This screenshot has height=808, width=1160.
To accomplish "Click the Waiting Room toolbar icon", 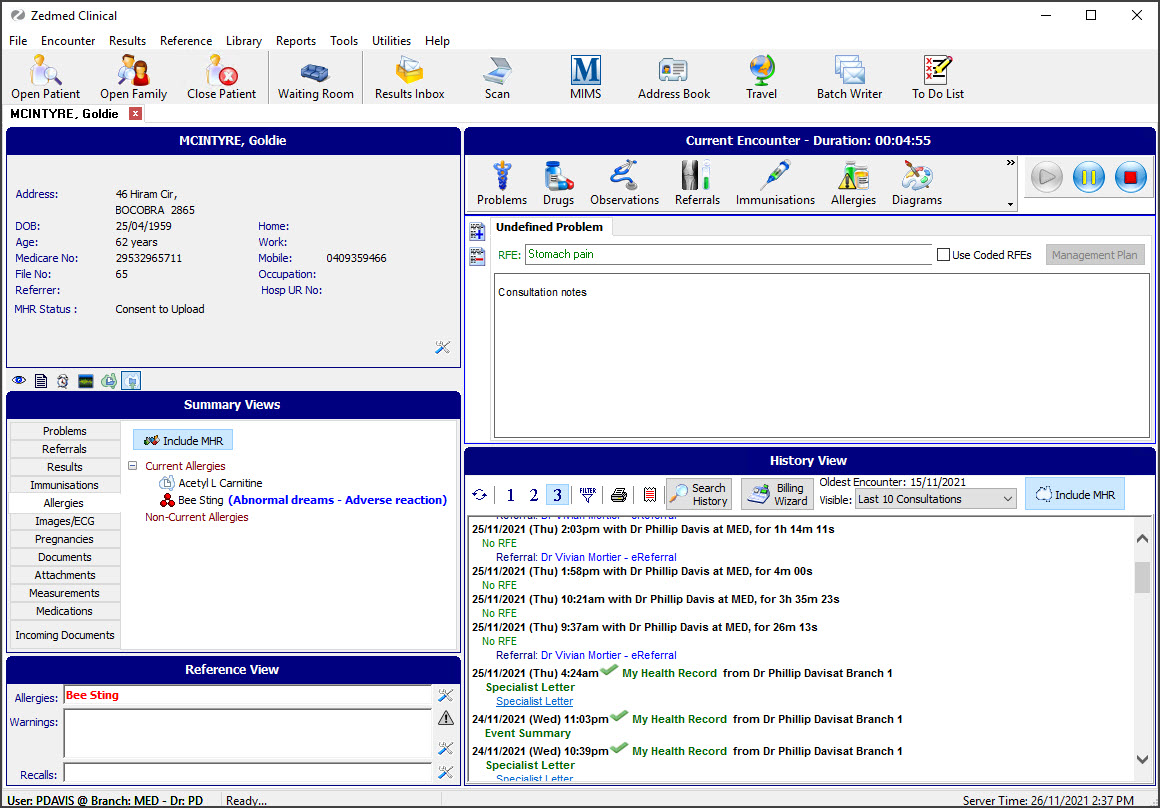I will (x=315, y=75).
